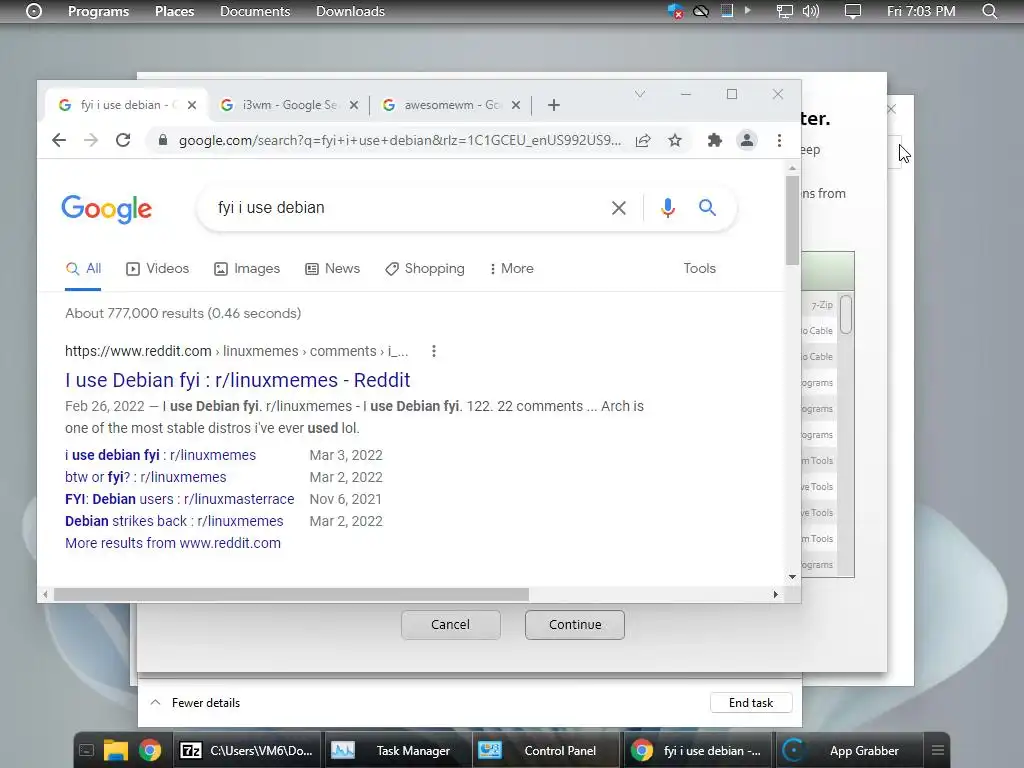Click the scroll-down arrow in Chrome

point(792,577)
